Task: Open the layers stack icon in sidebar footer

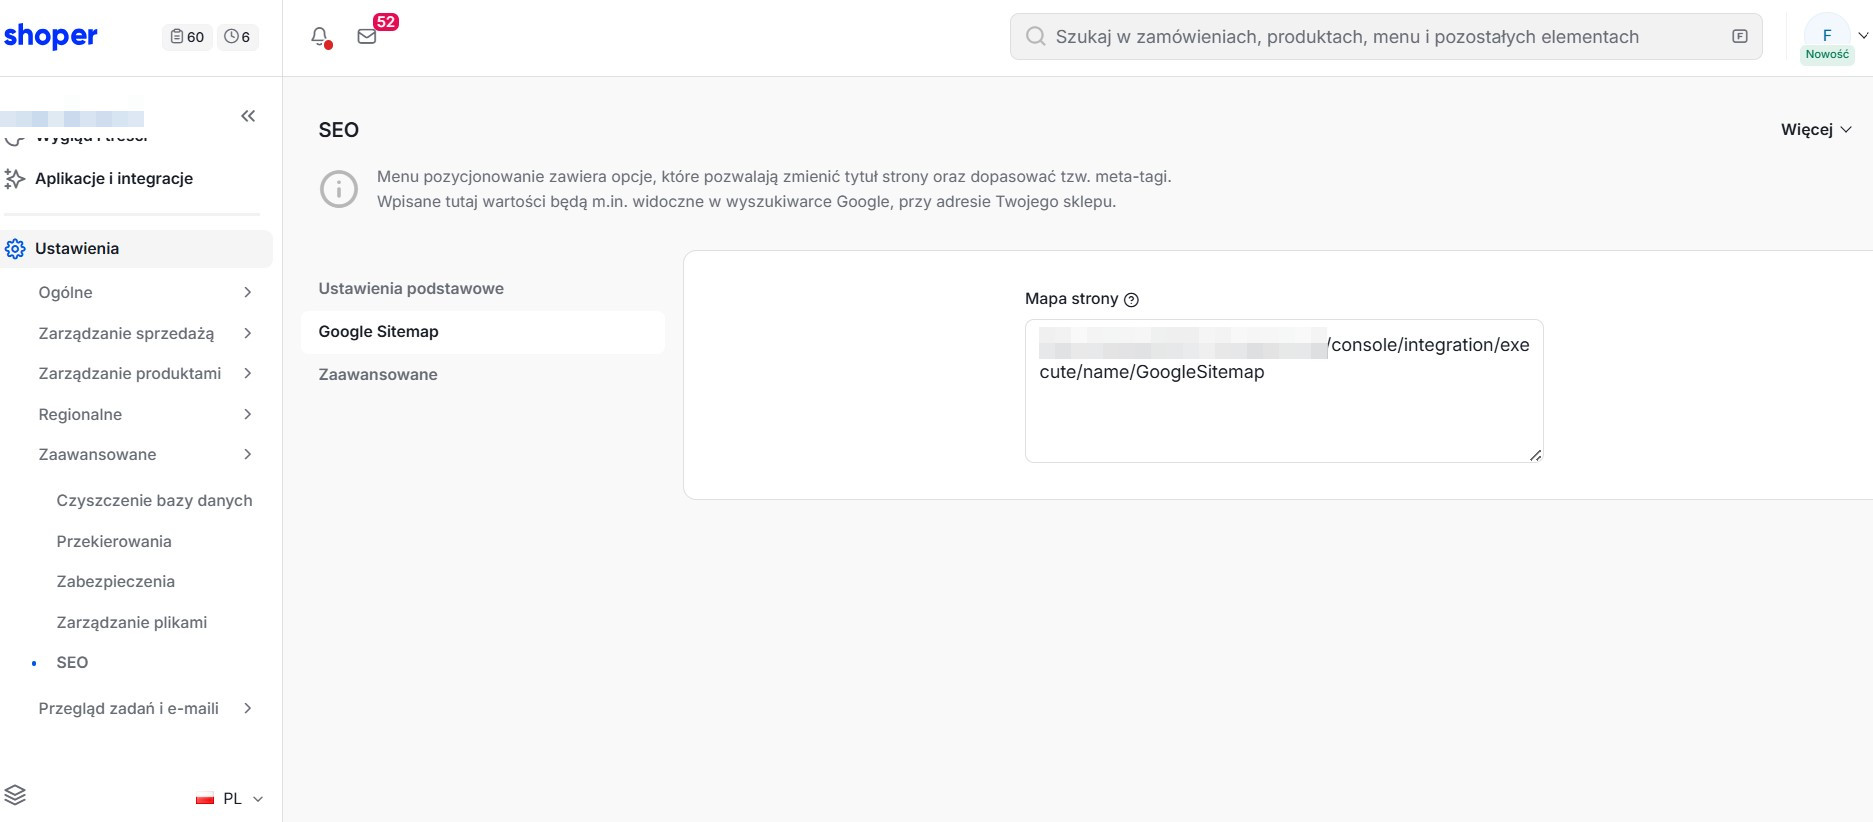Action: (15, 795)
